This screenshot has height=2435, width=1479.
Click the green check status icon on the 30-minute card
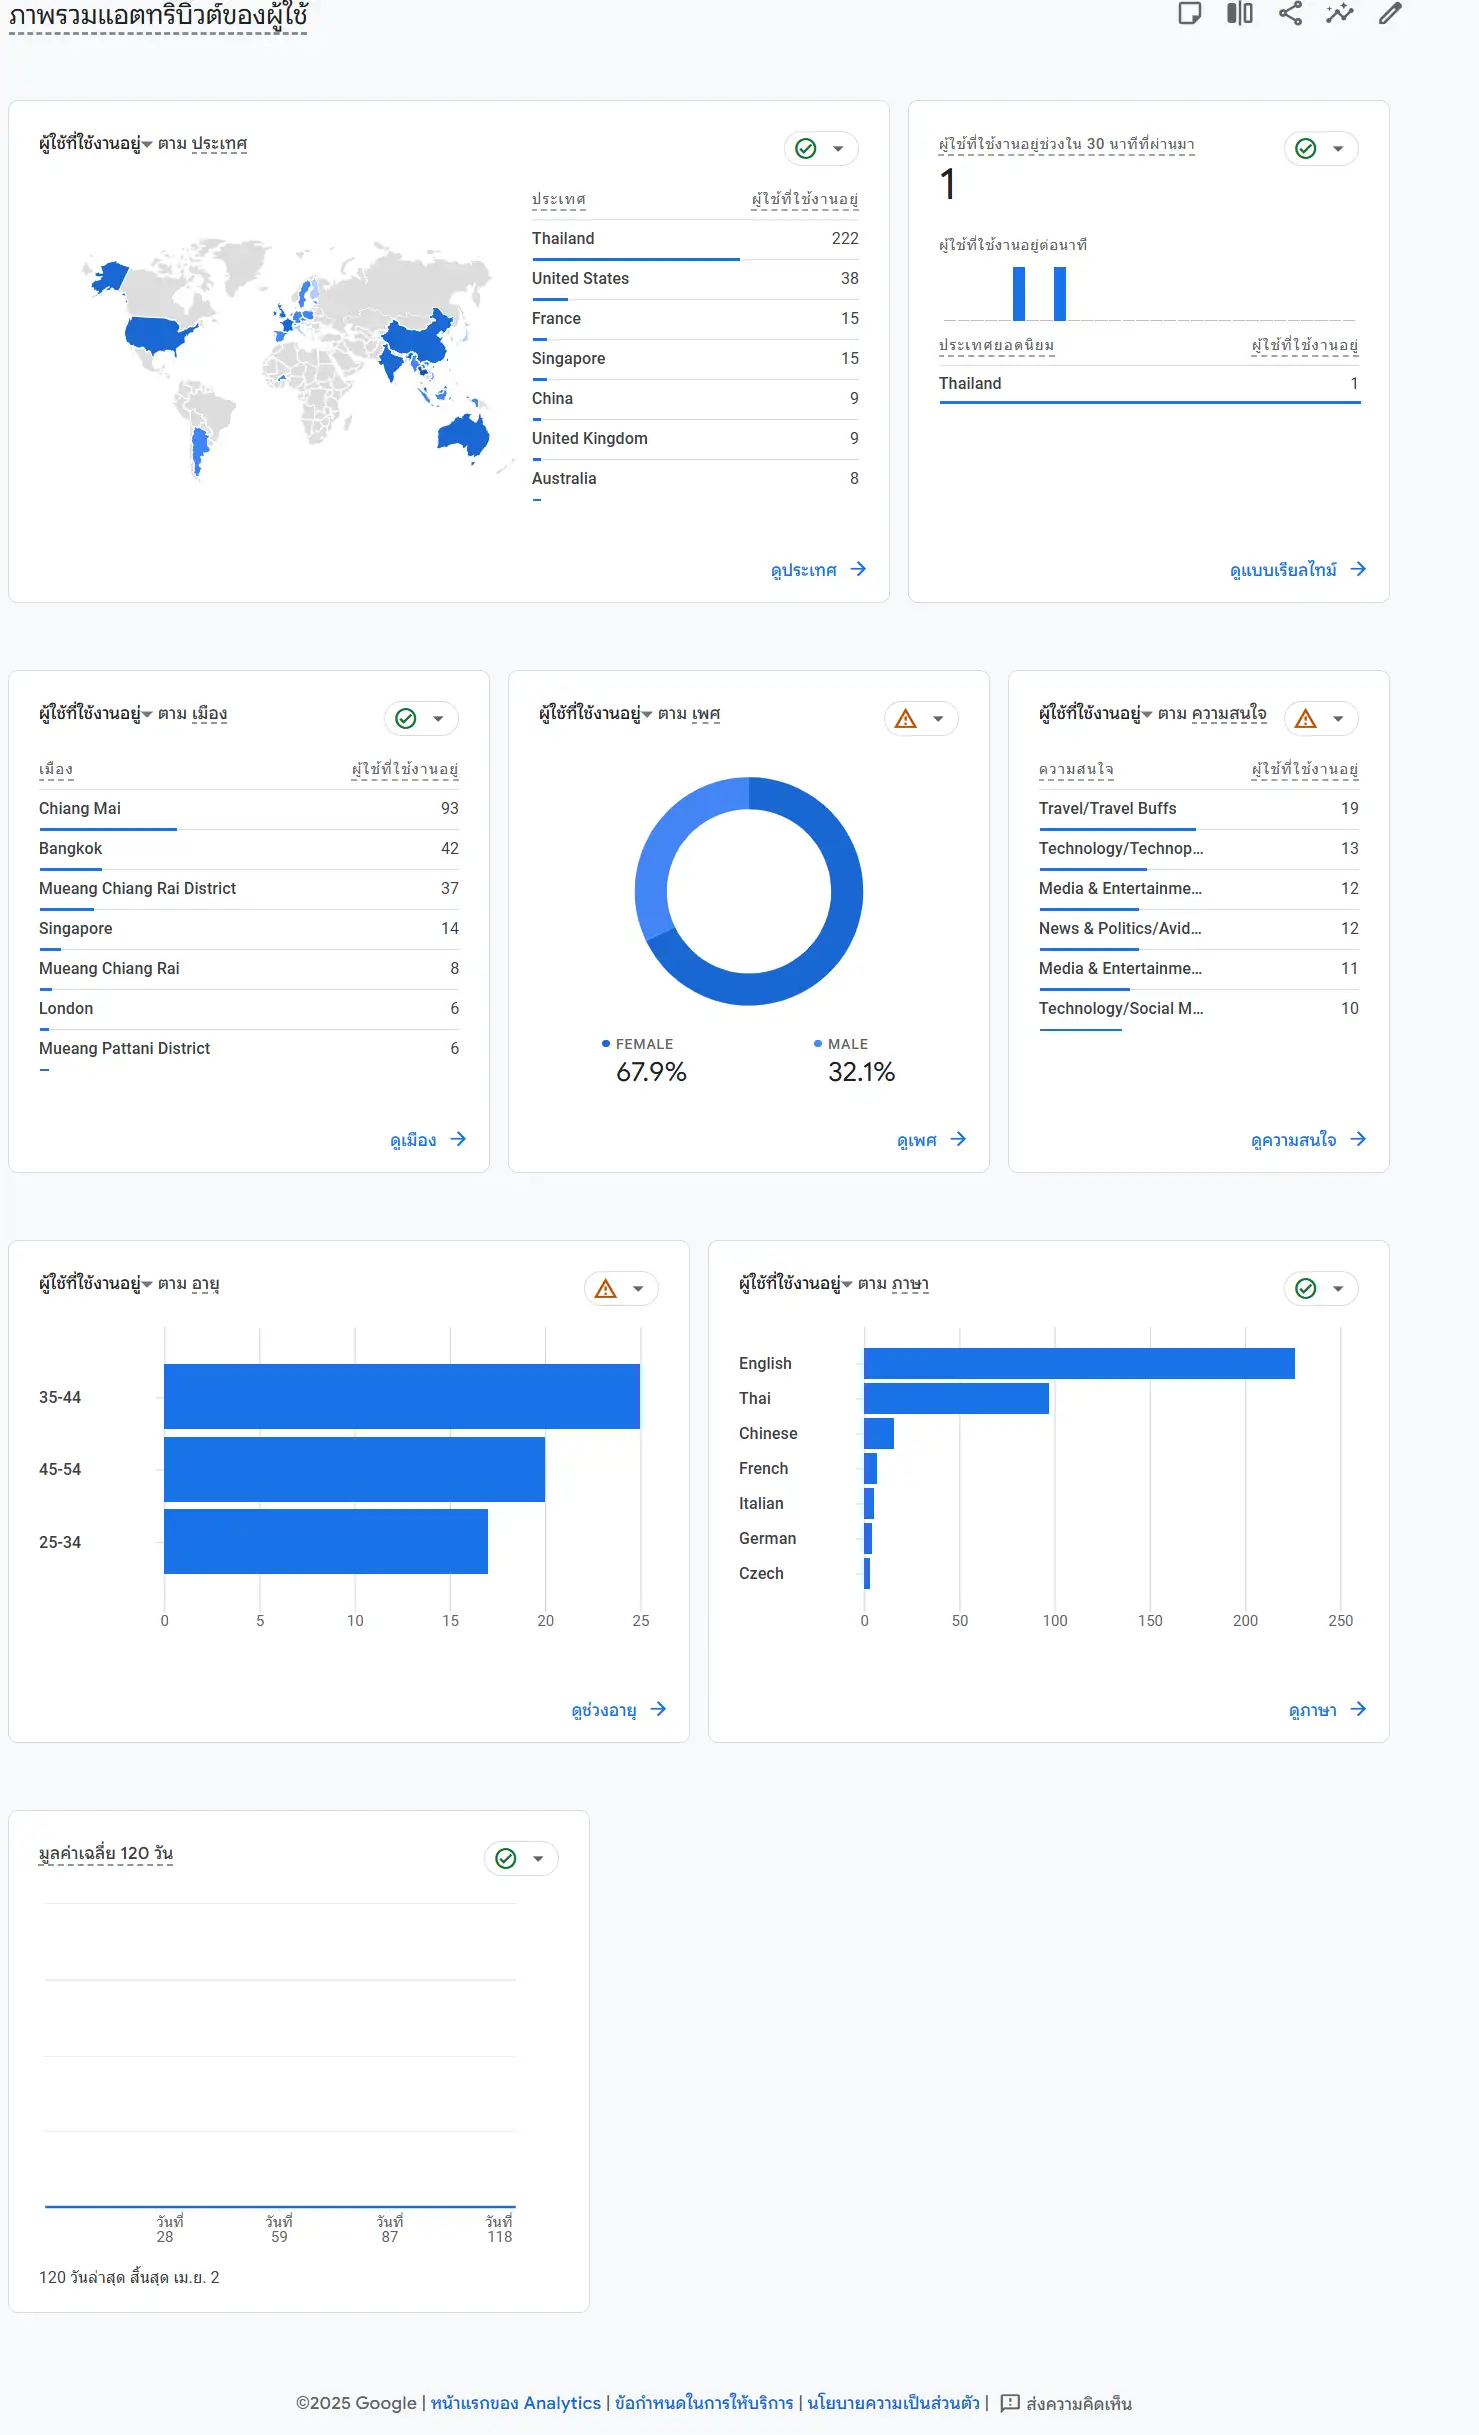coord(1306,149)
